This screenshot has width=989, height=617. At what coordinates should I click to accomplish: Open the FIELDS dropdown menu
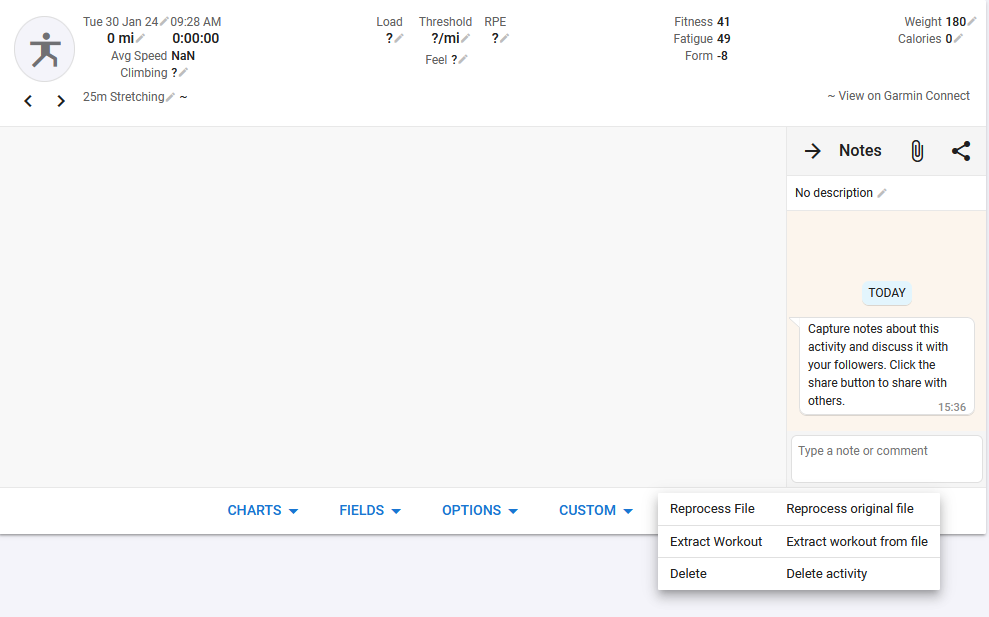click(370, 510)
